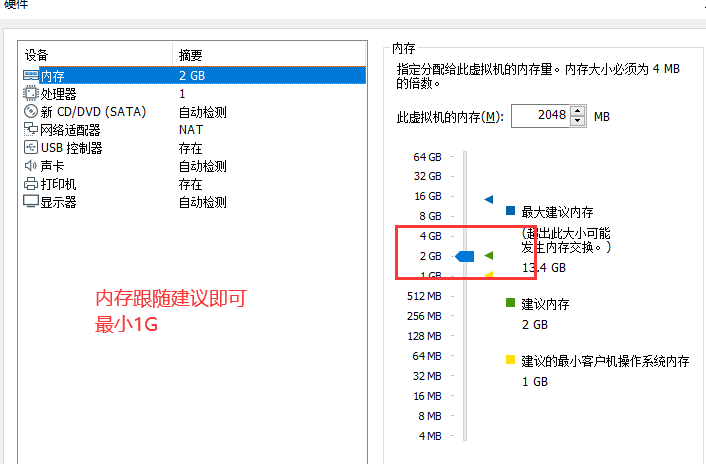Click the 32 GB mark on memory scale
This screenshot has height=464, width=706.
[x=427, y=176]
